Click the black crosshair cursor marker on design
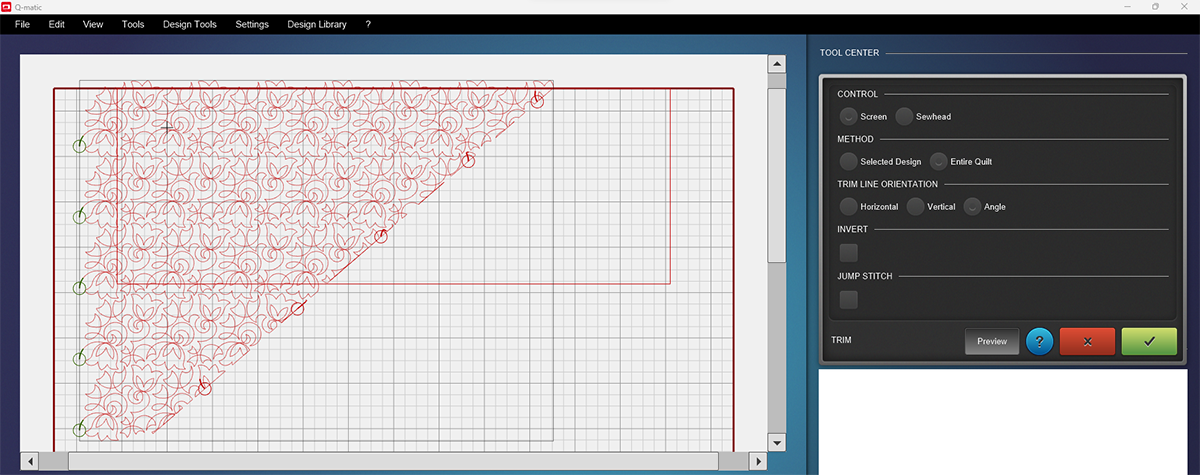The width and height of the screenshot is (1200, 475). 167,127
